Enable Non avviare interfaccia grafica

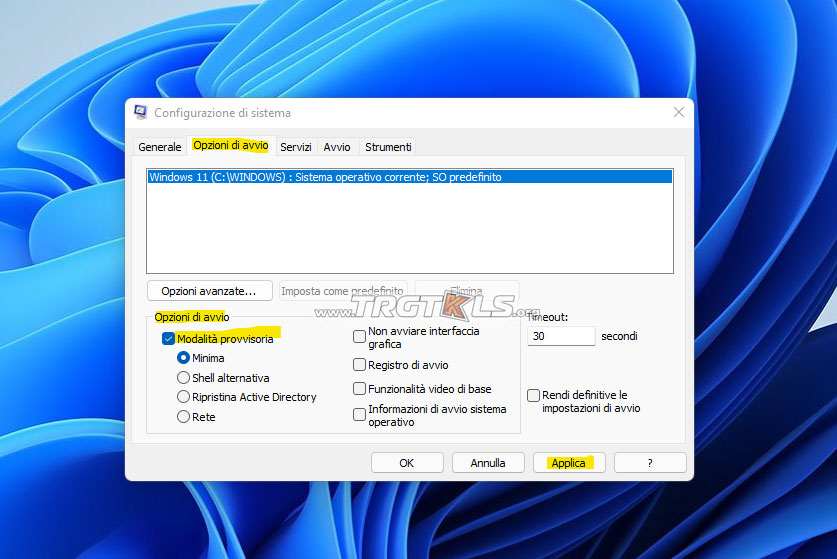coord(360,337)
